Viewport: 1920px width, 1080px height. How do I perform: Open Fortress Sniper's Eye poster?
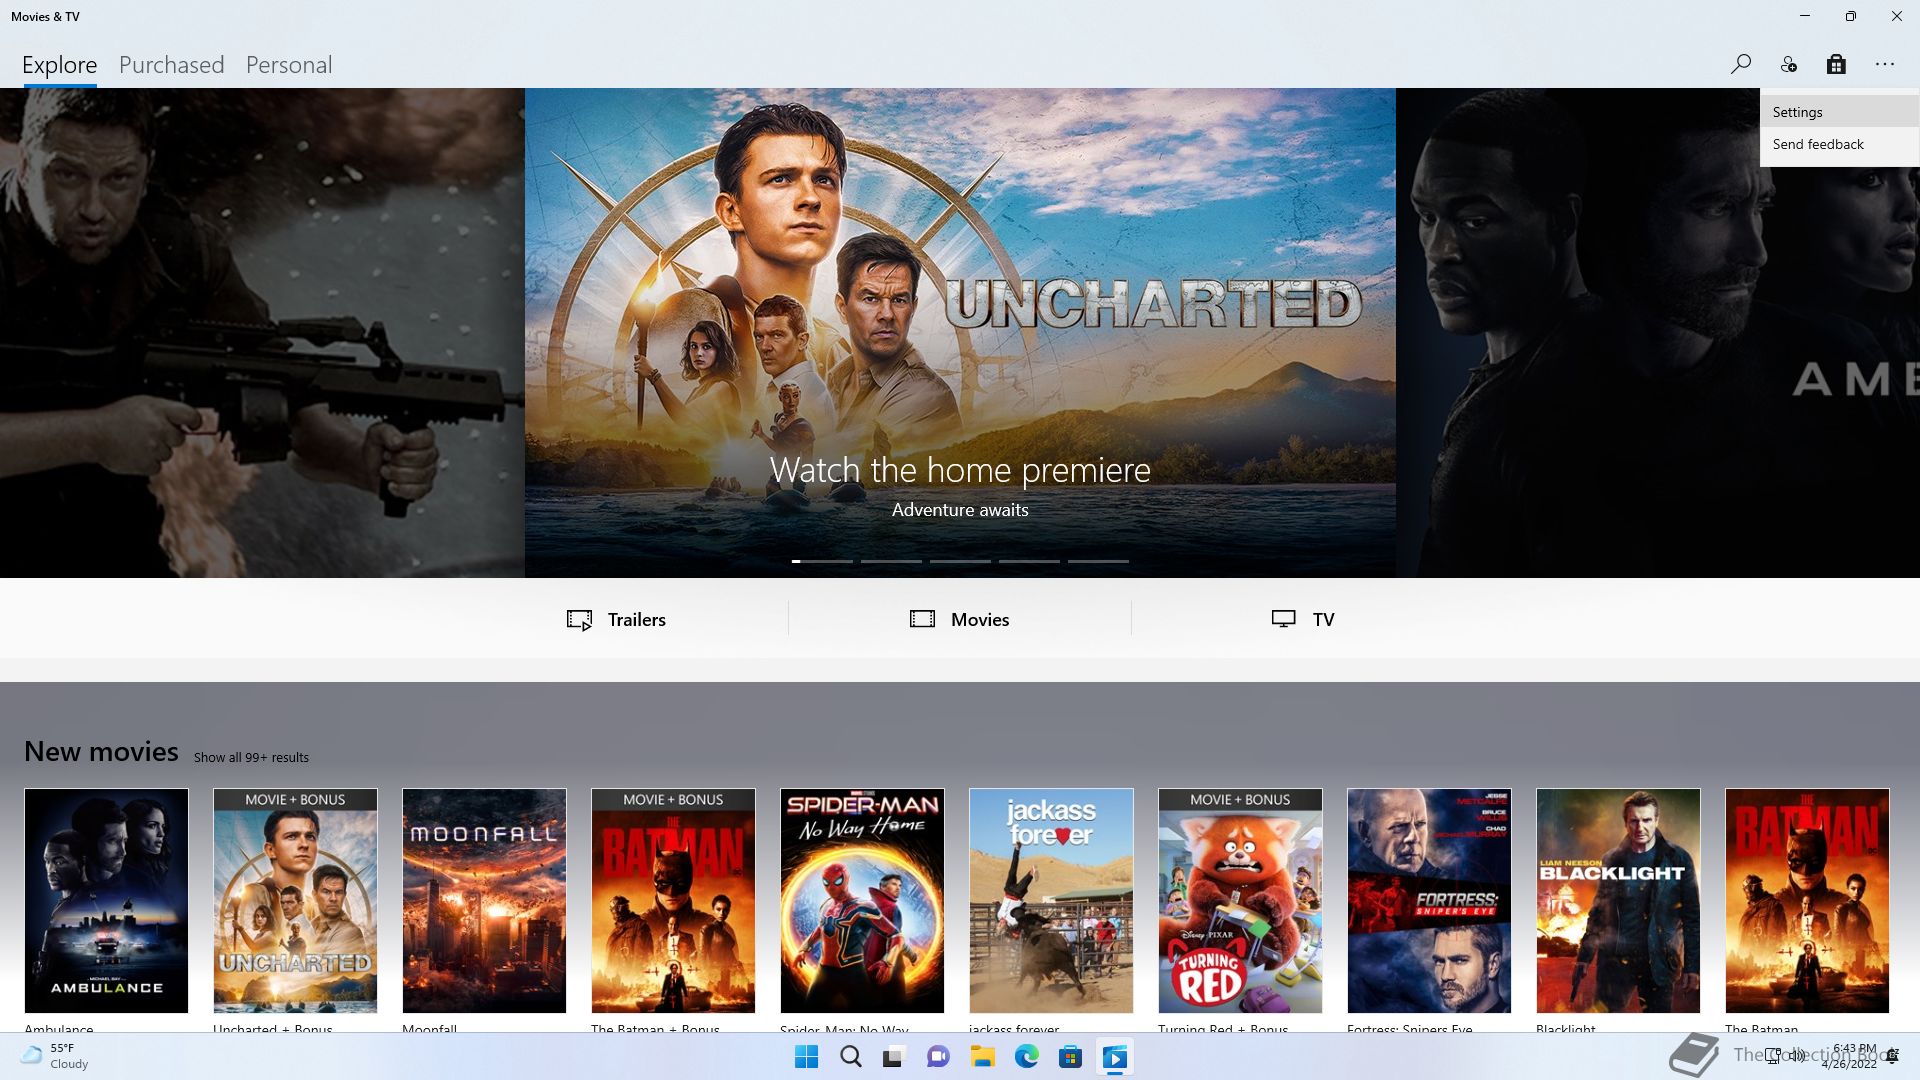click(1429, 900)
